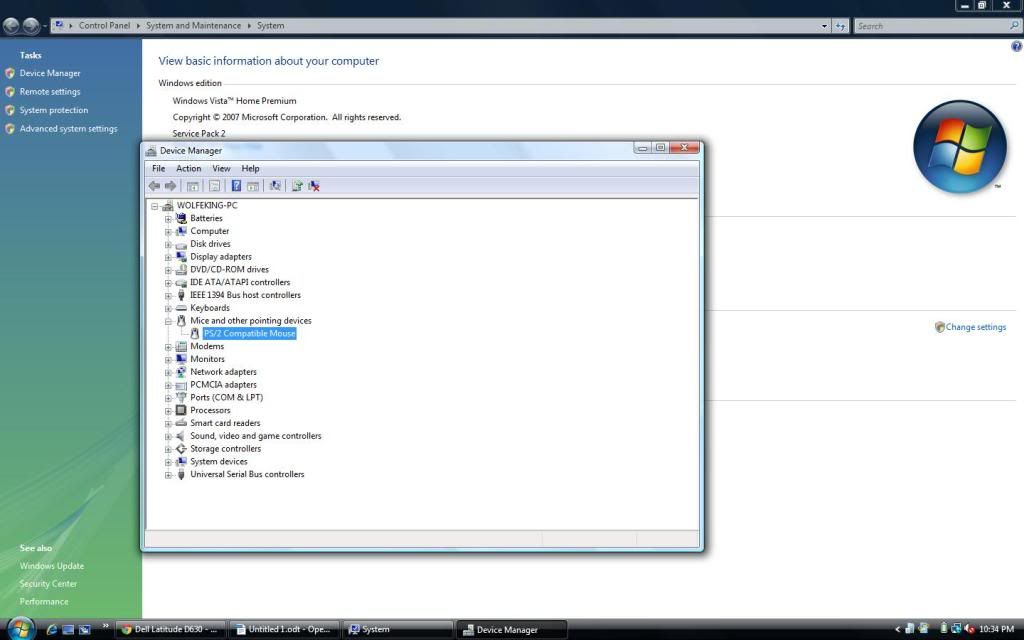Expand the Ports (COM & LPT) node

tap(168, 398)
